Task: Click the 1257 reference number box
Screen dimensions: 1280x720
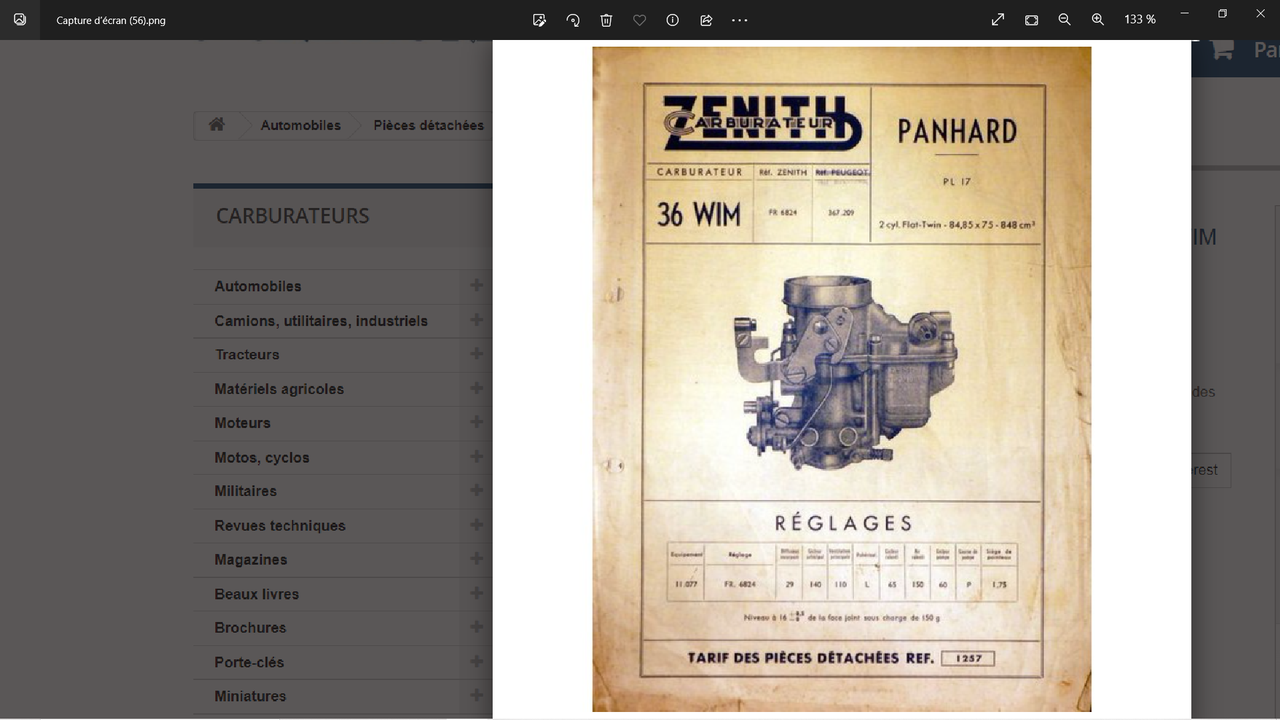Action: (x=968, y=658)
